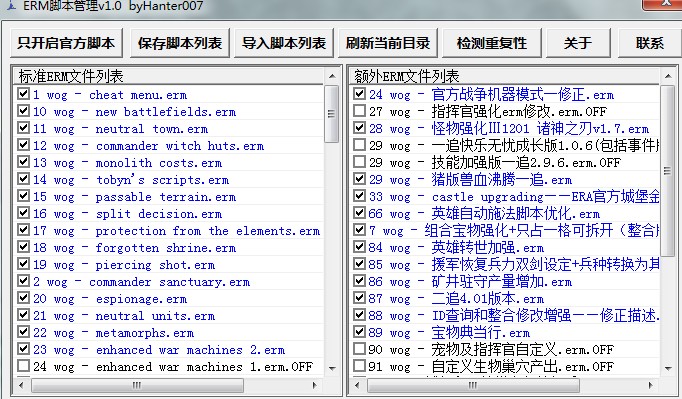This screenshot has height=399, width=682.
Task: Toggle 21 wog - neutral units.erm checkbox
Action: tap(23, 315)
